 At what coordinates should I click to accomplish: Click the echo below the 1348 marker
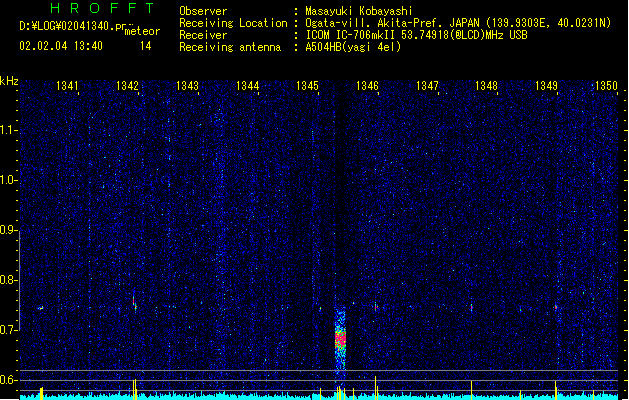tap(471, 307)
